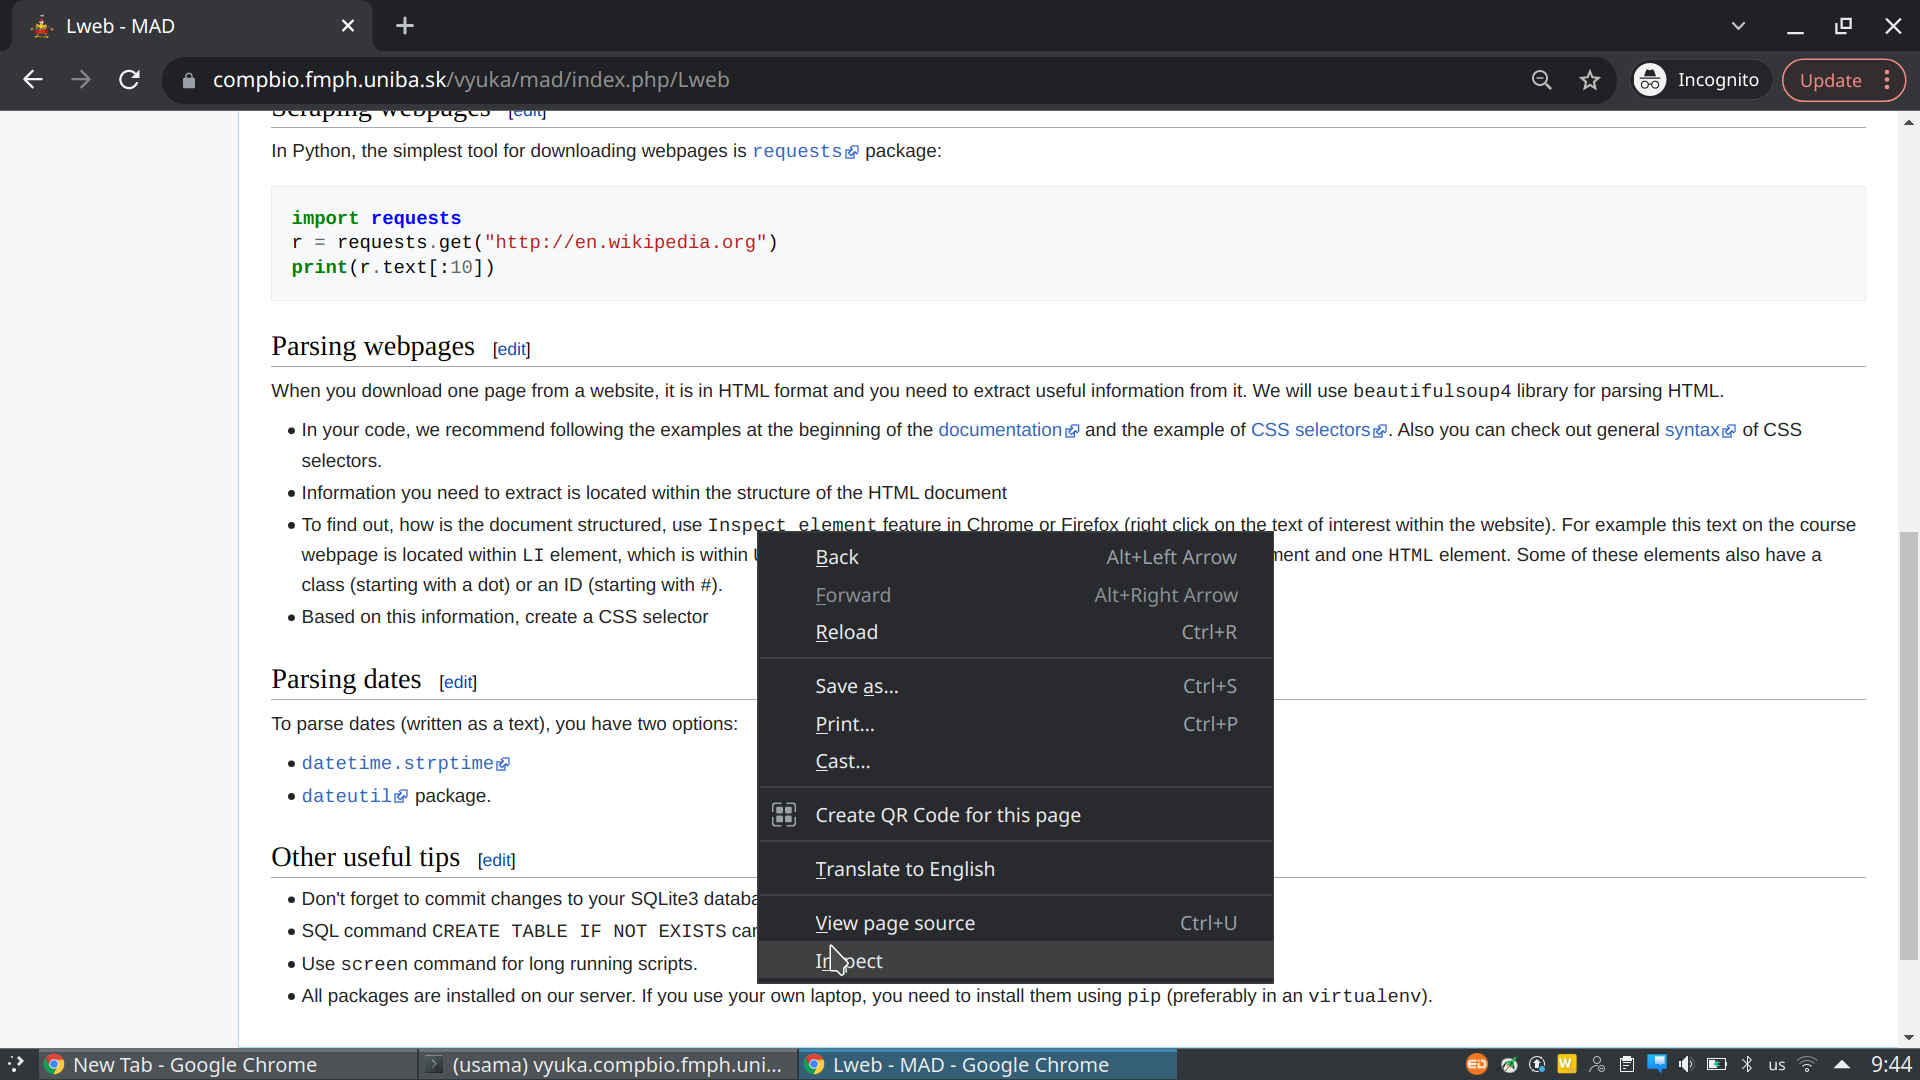This screenshot has width=1920, height=1080.
Task: Open the Chrome three-dot menu next to Update
Action: point(1887,80)
